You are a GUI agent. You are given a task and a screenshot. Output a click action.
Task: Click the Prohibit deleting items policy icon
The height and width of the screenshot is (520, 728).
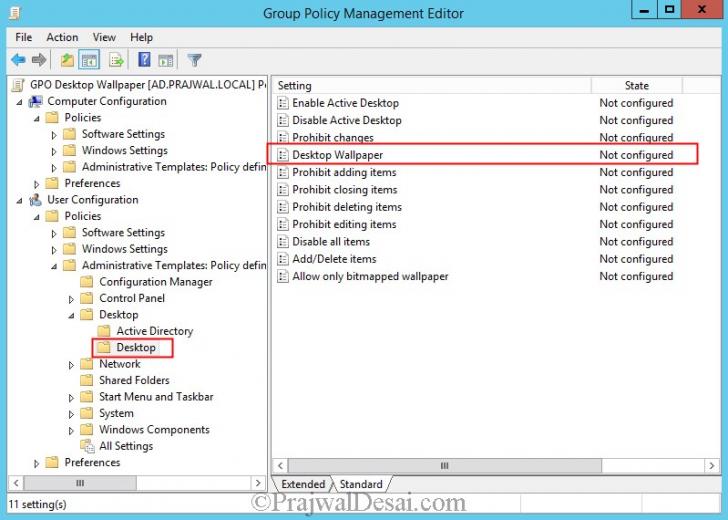point(283,207)
